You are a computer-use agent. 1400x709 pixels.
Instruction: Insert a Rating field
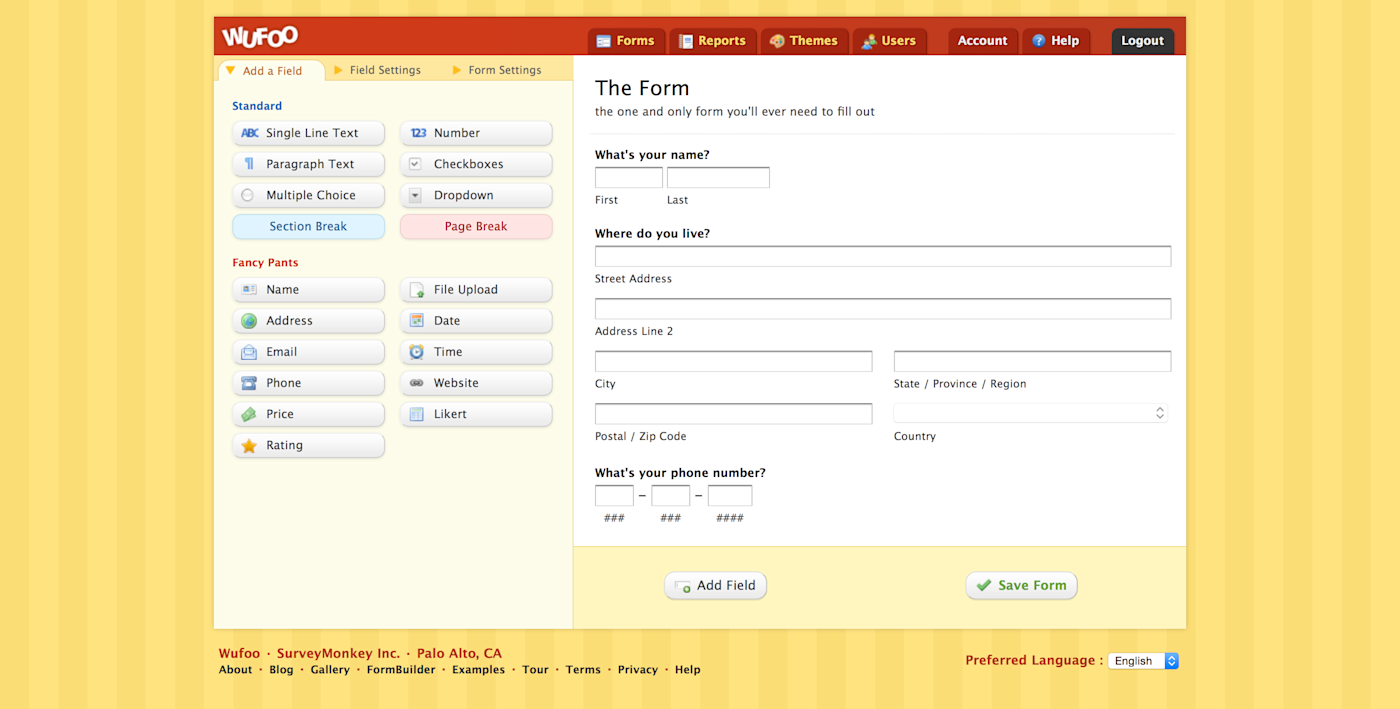coord(308,445)
